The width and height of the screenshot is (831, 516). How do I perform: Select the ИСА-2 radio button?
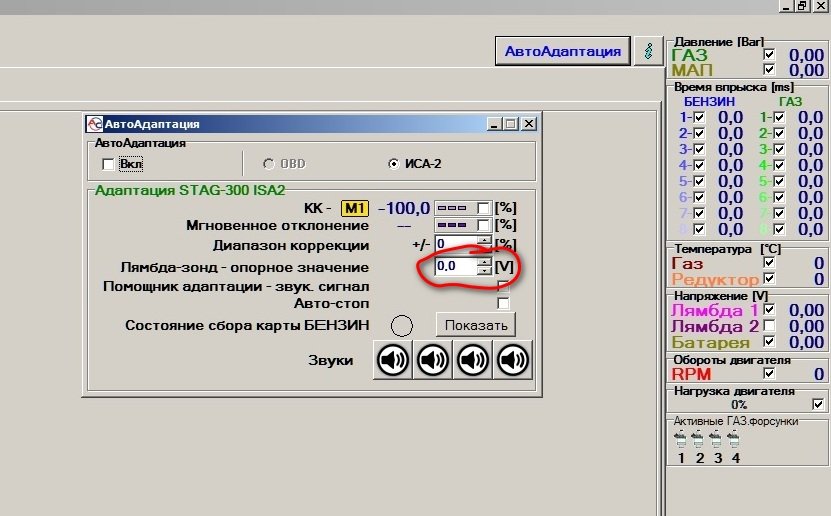[x=393, y=164]
